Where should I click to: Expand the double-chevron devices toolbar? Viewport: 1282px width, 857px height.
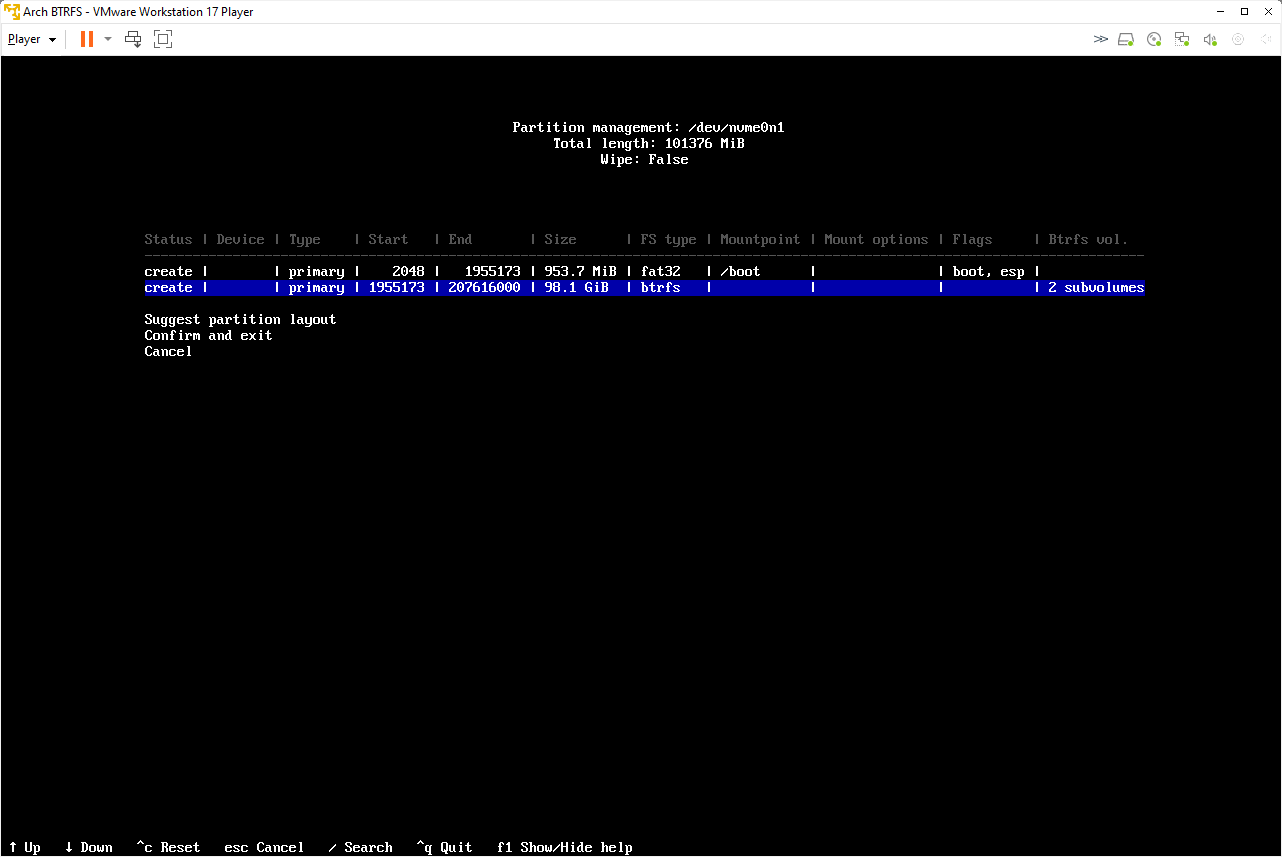tap(1100, 39)
